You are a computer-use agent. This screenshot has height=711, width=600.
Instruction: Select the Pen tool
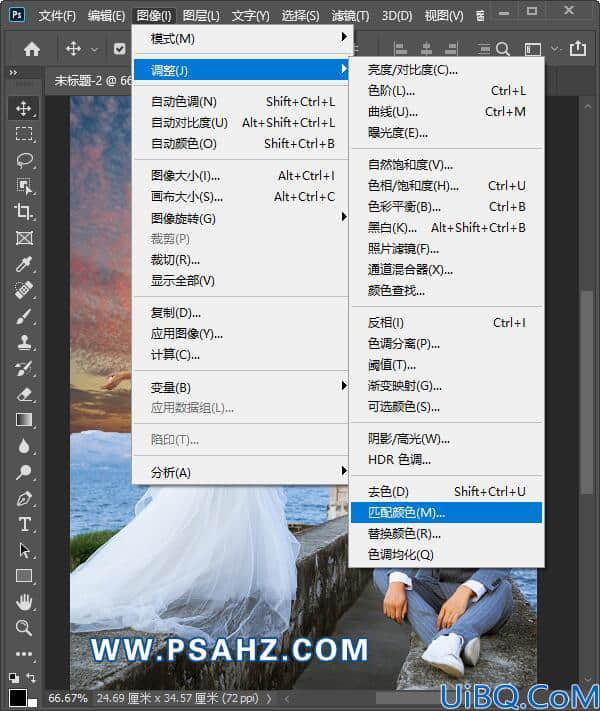(24, 498)
